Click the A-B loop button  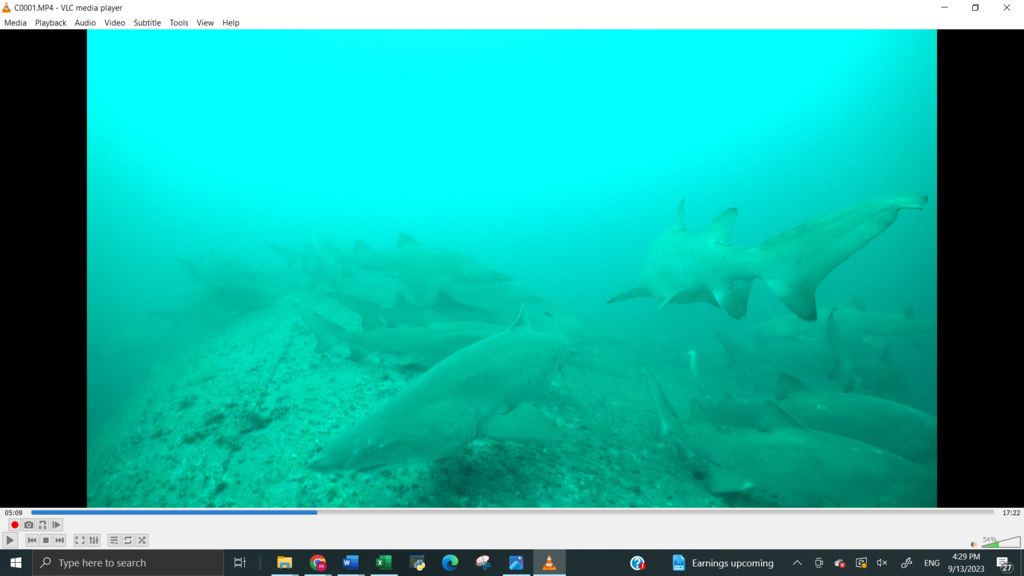43,525
